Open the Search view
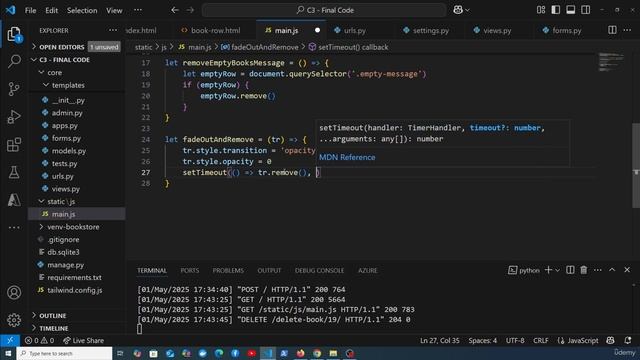Image resolution: width=640 pixels, height=360 pixels. [14, 62]
